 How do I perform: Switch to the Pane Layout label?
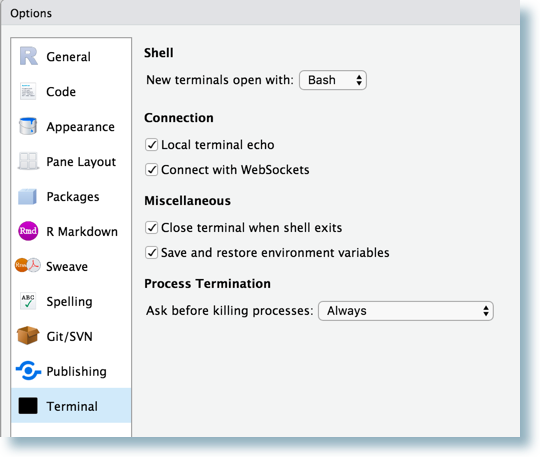coord(81,162)
